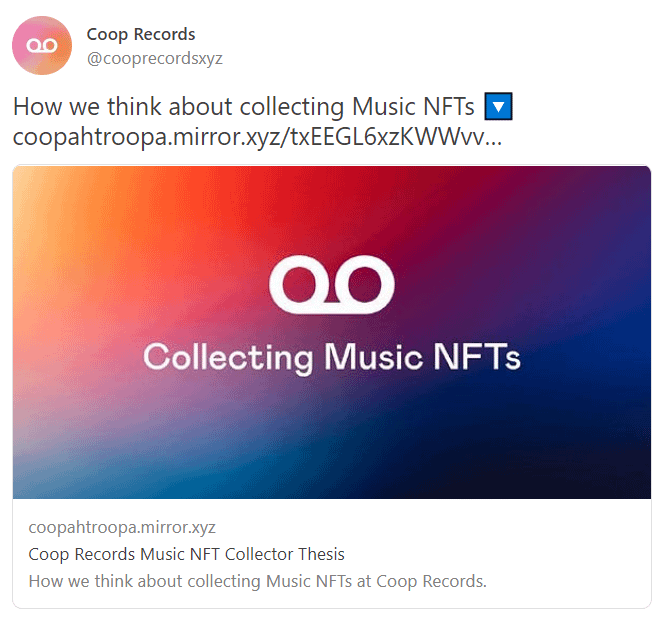Screen dimensions: 667x625
Task: Open the Coop Records display name
Action: click(141, 35)
